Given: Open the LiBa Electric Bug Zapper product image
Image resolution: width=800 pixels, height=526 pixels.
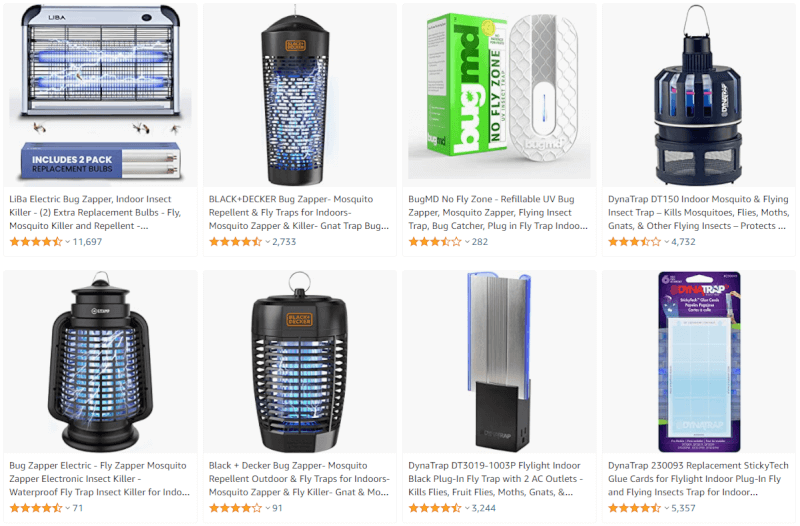Looking at the screenshot, I should 101,95.
